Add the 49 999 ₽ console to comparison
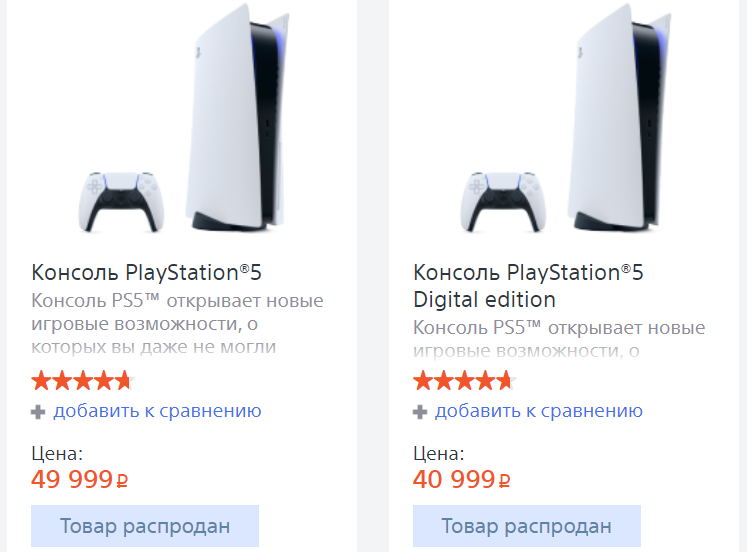This screenshot has height=552, width=747. pyautogui.click(x=157, y=411)
